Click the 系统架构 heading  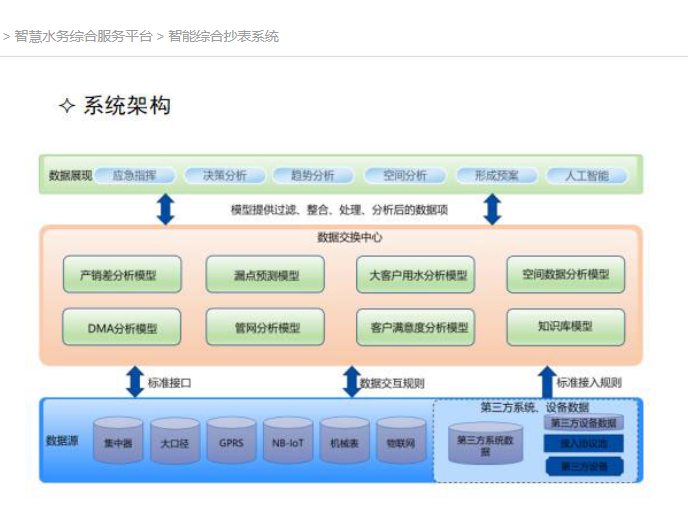coord(127,105)
